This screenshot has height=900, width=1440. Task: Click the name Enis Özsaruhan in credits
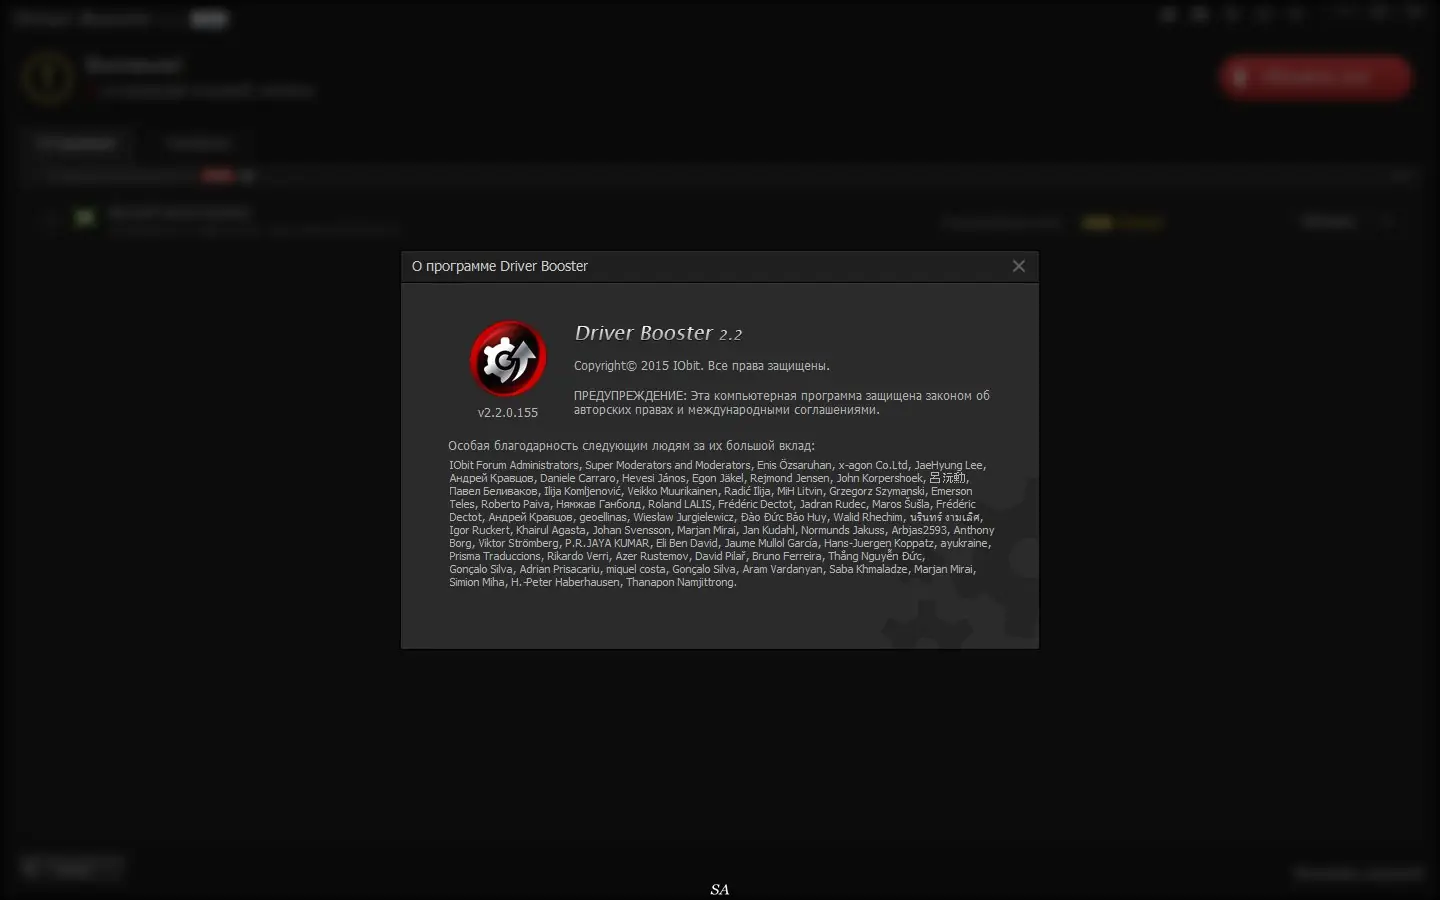[x=794, y=465]
